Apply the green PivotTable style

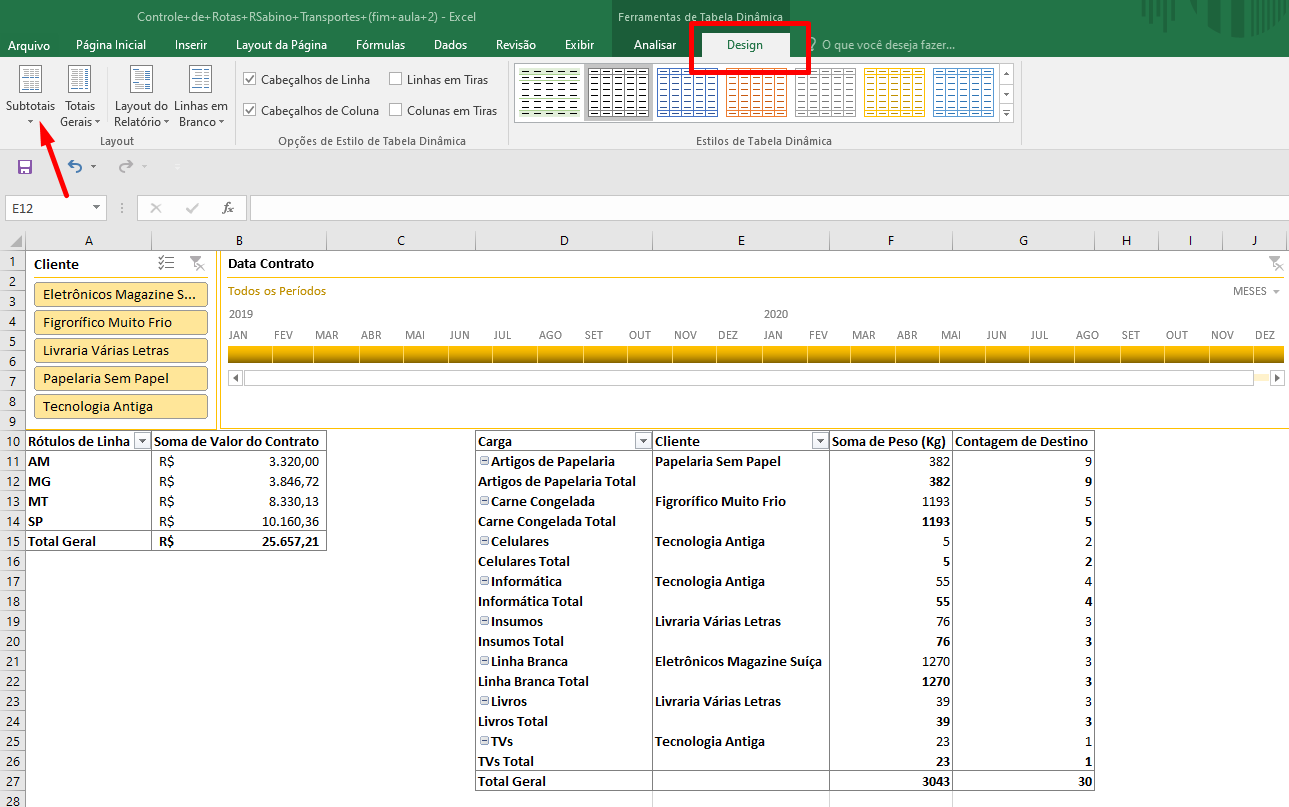pyautogui.click(x=550, y=92)
